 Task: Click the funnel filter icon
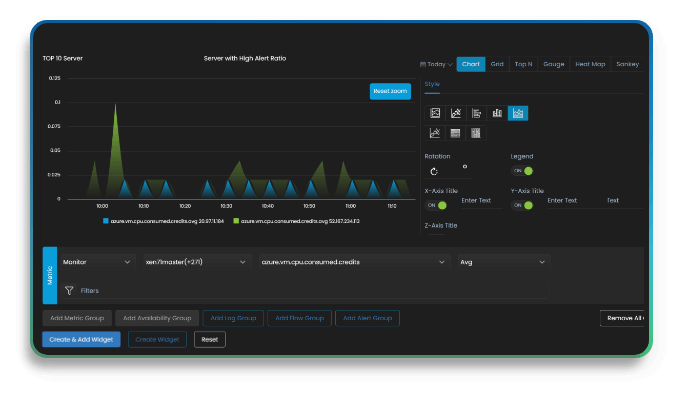69,290
